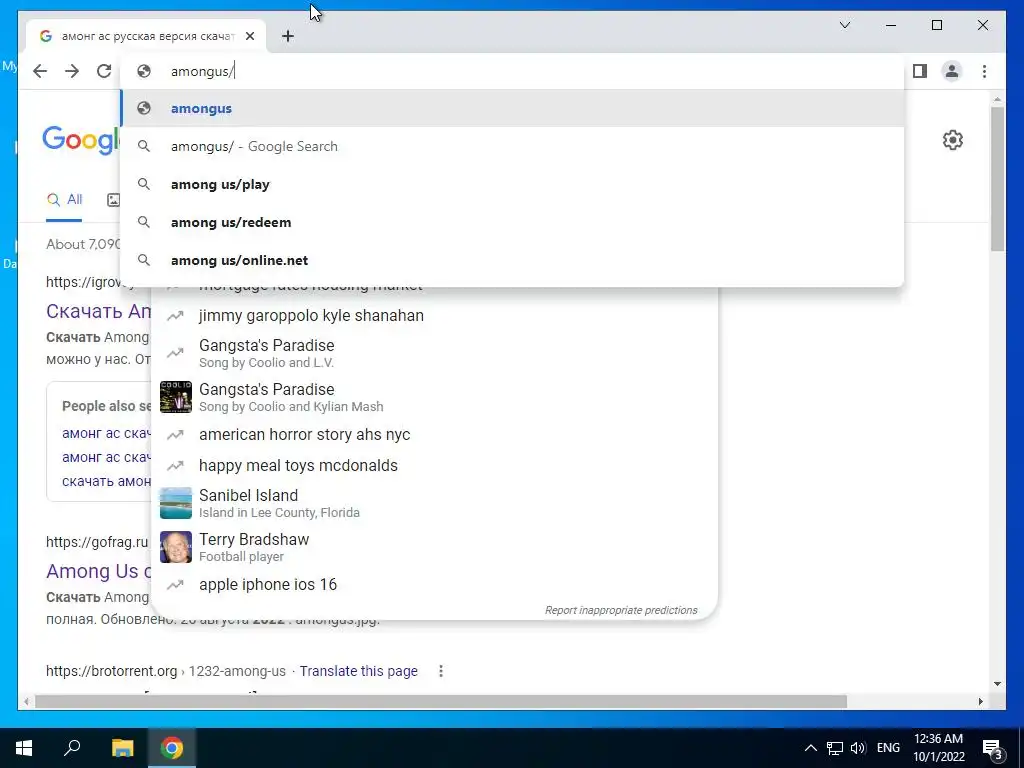Select Sanibel Island suggestion text
Viewport: 1024px width, 768px height.
279,503
